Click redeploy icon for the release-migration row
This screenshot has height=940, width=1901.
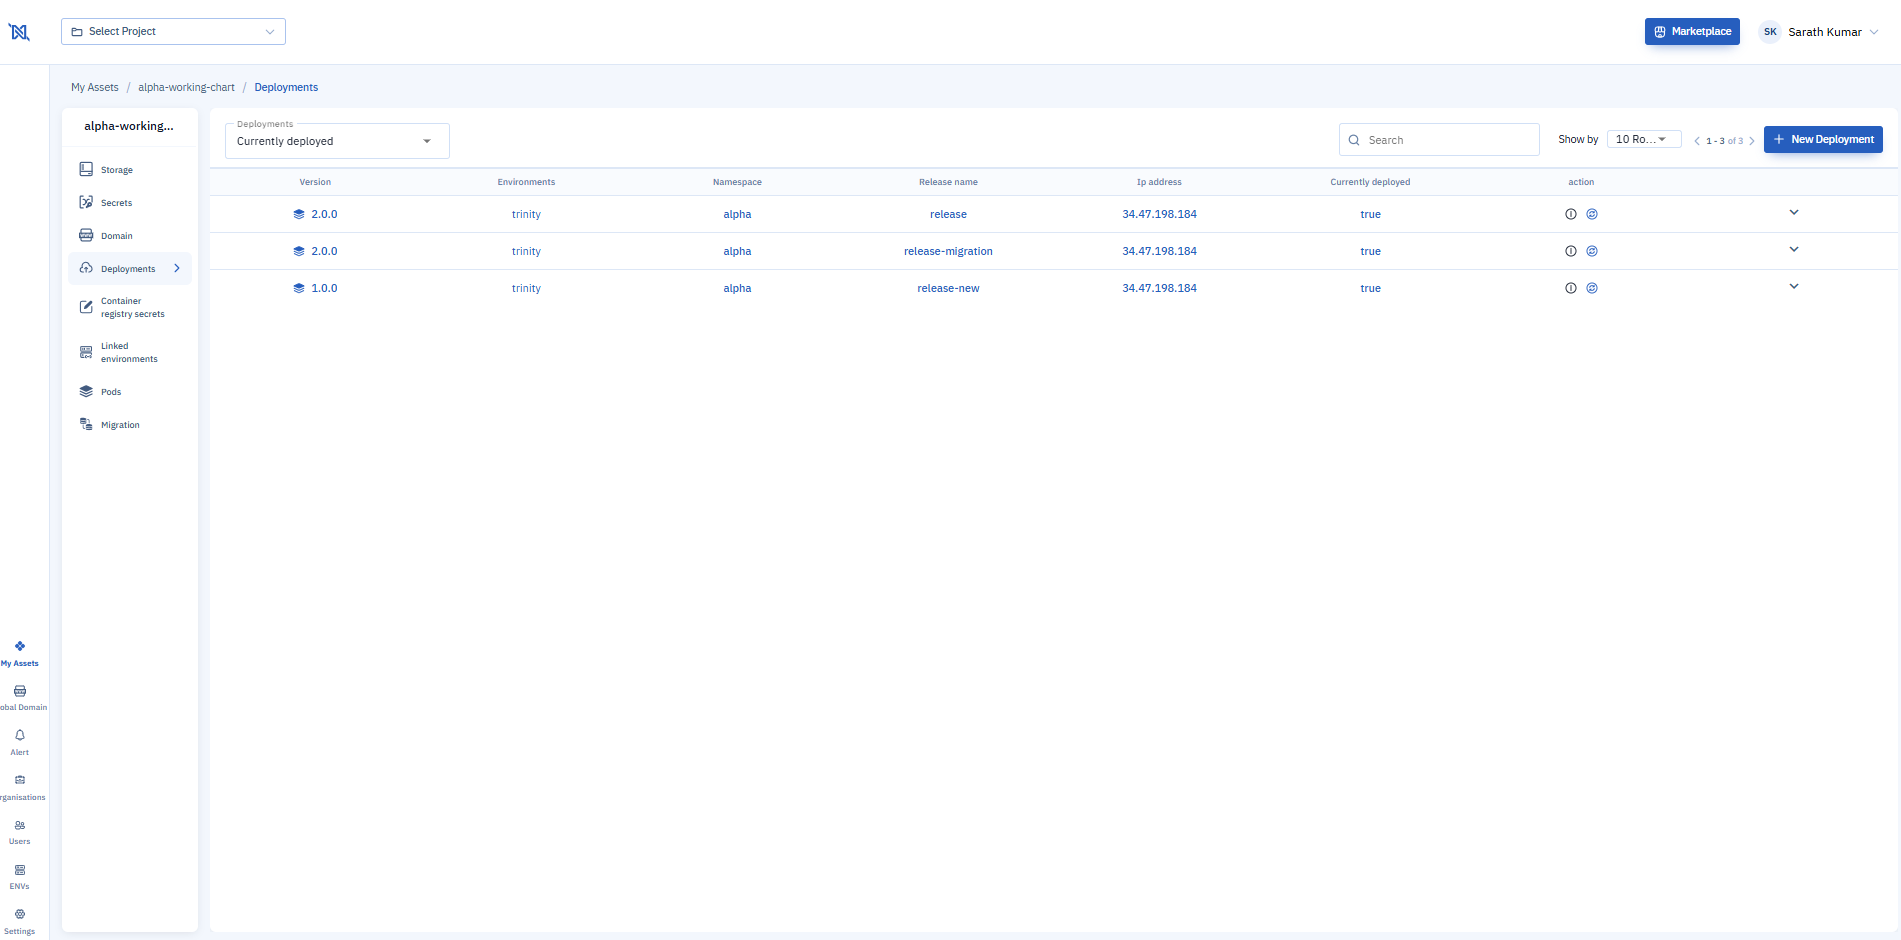click(1592, 251)
